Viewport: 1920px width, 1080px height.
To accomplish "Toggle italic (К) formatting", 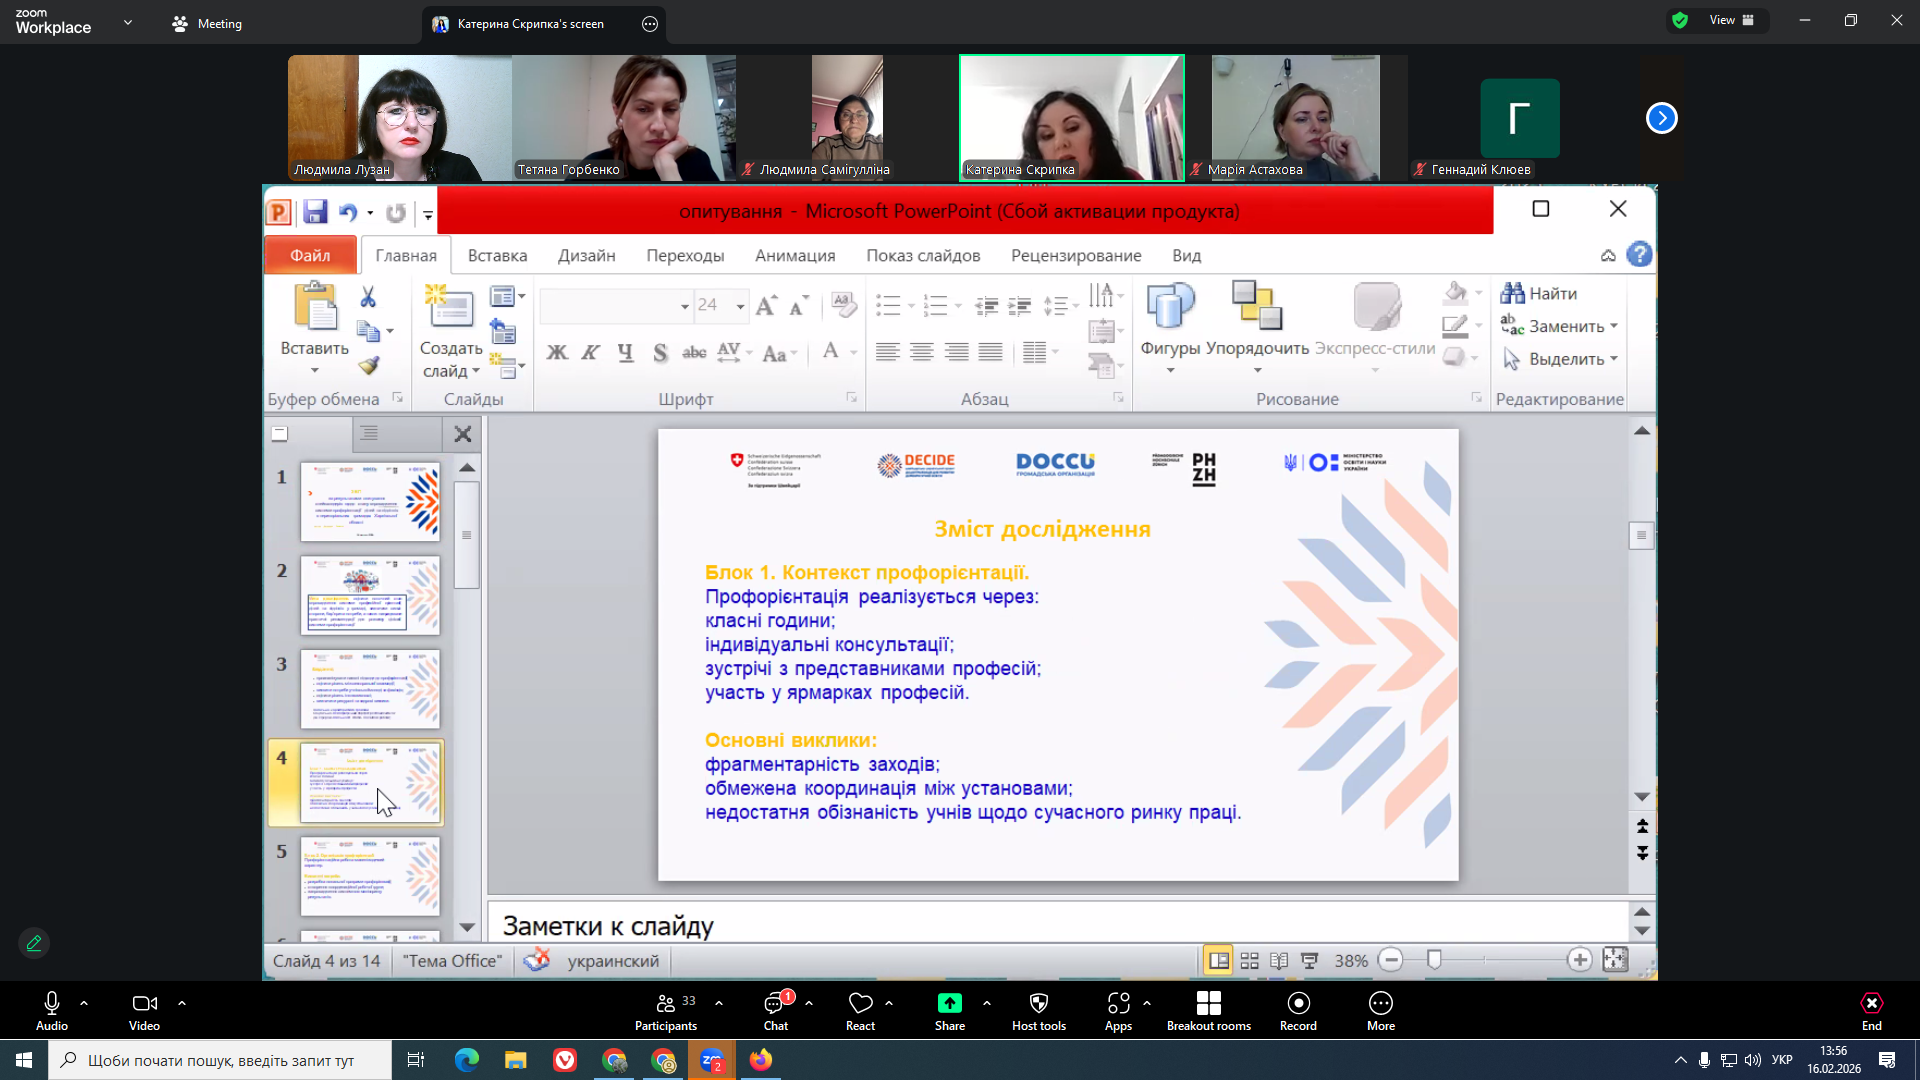I will coord(591,352).
